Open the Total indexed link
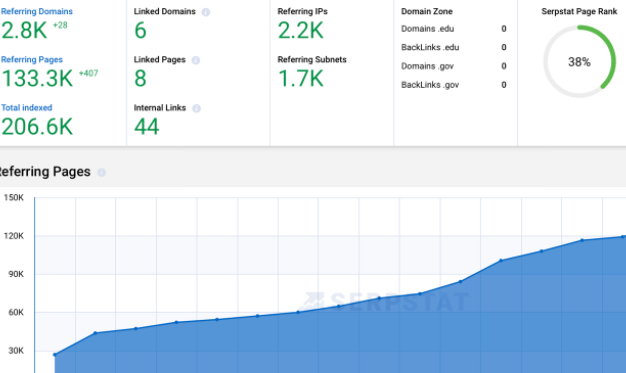 pos(27,108)
